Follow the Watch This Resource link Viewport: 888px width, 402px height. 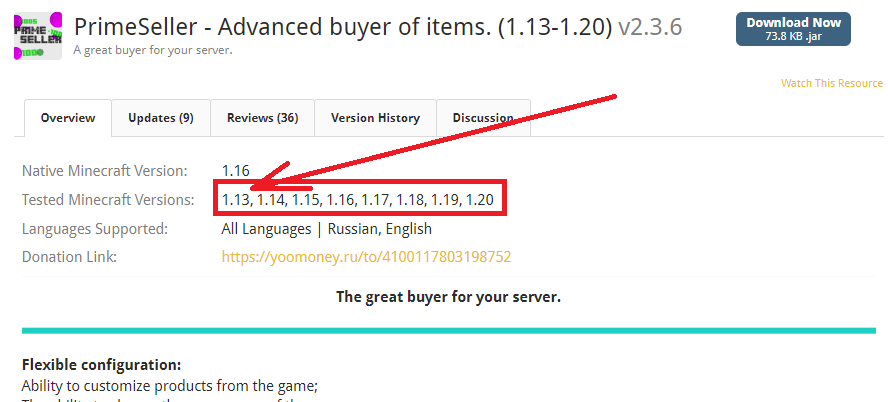(832, 83)
